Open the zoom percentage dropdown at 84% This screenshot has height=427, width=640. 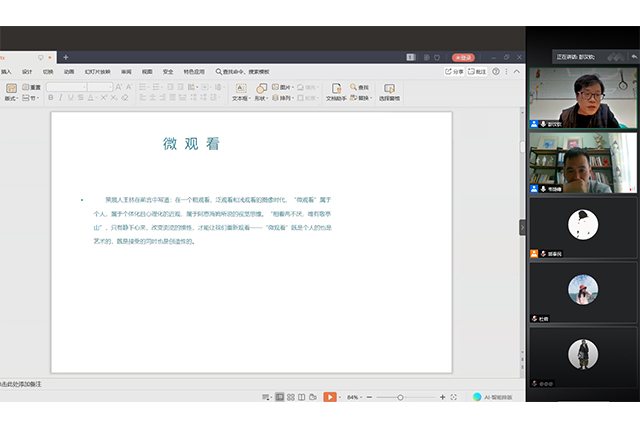(355, 397)
